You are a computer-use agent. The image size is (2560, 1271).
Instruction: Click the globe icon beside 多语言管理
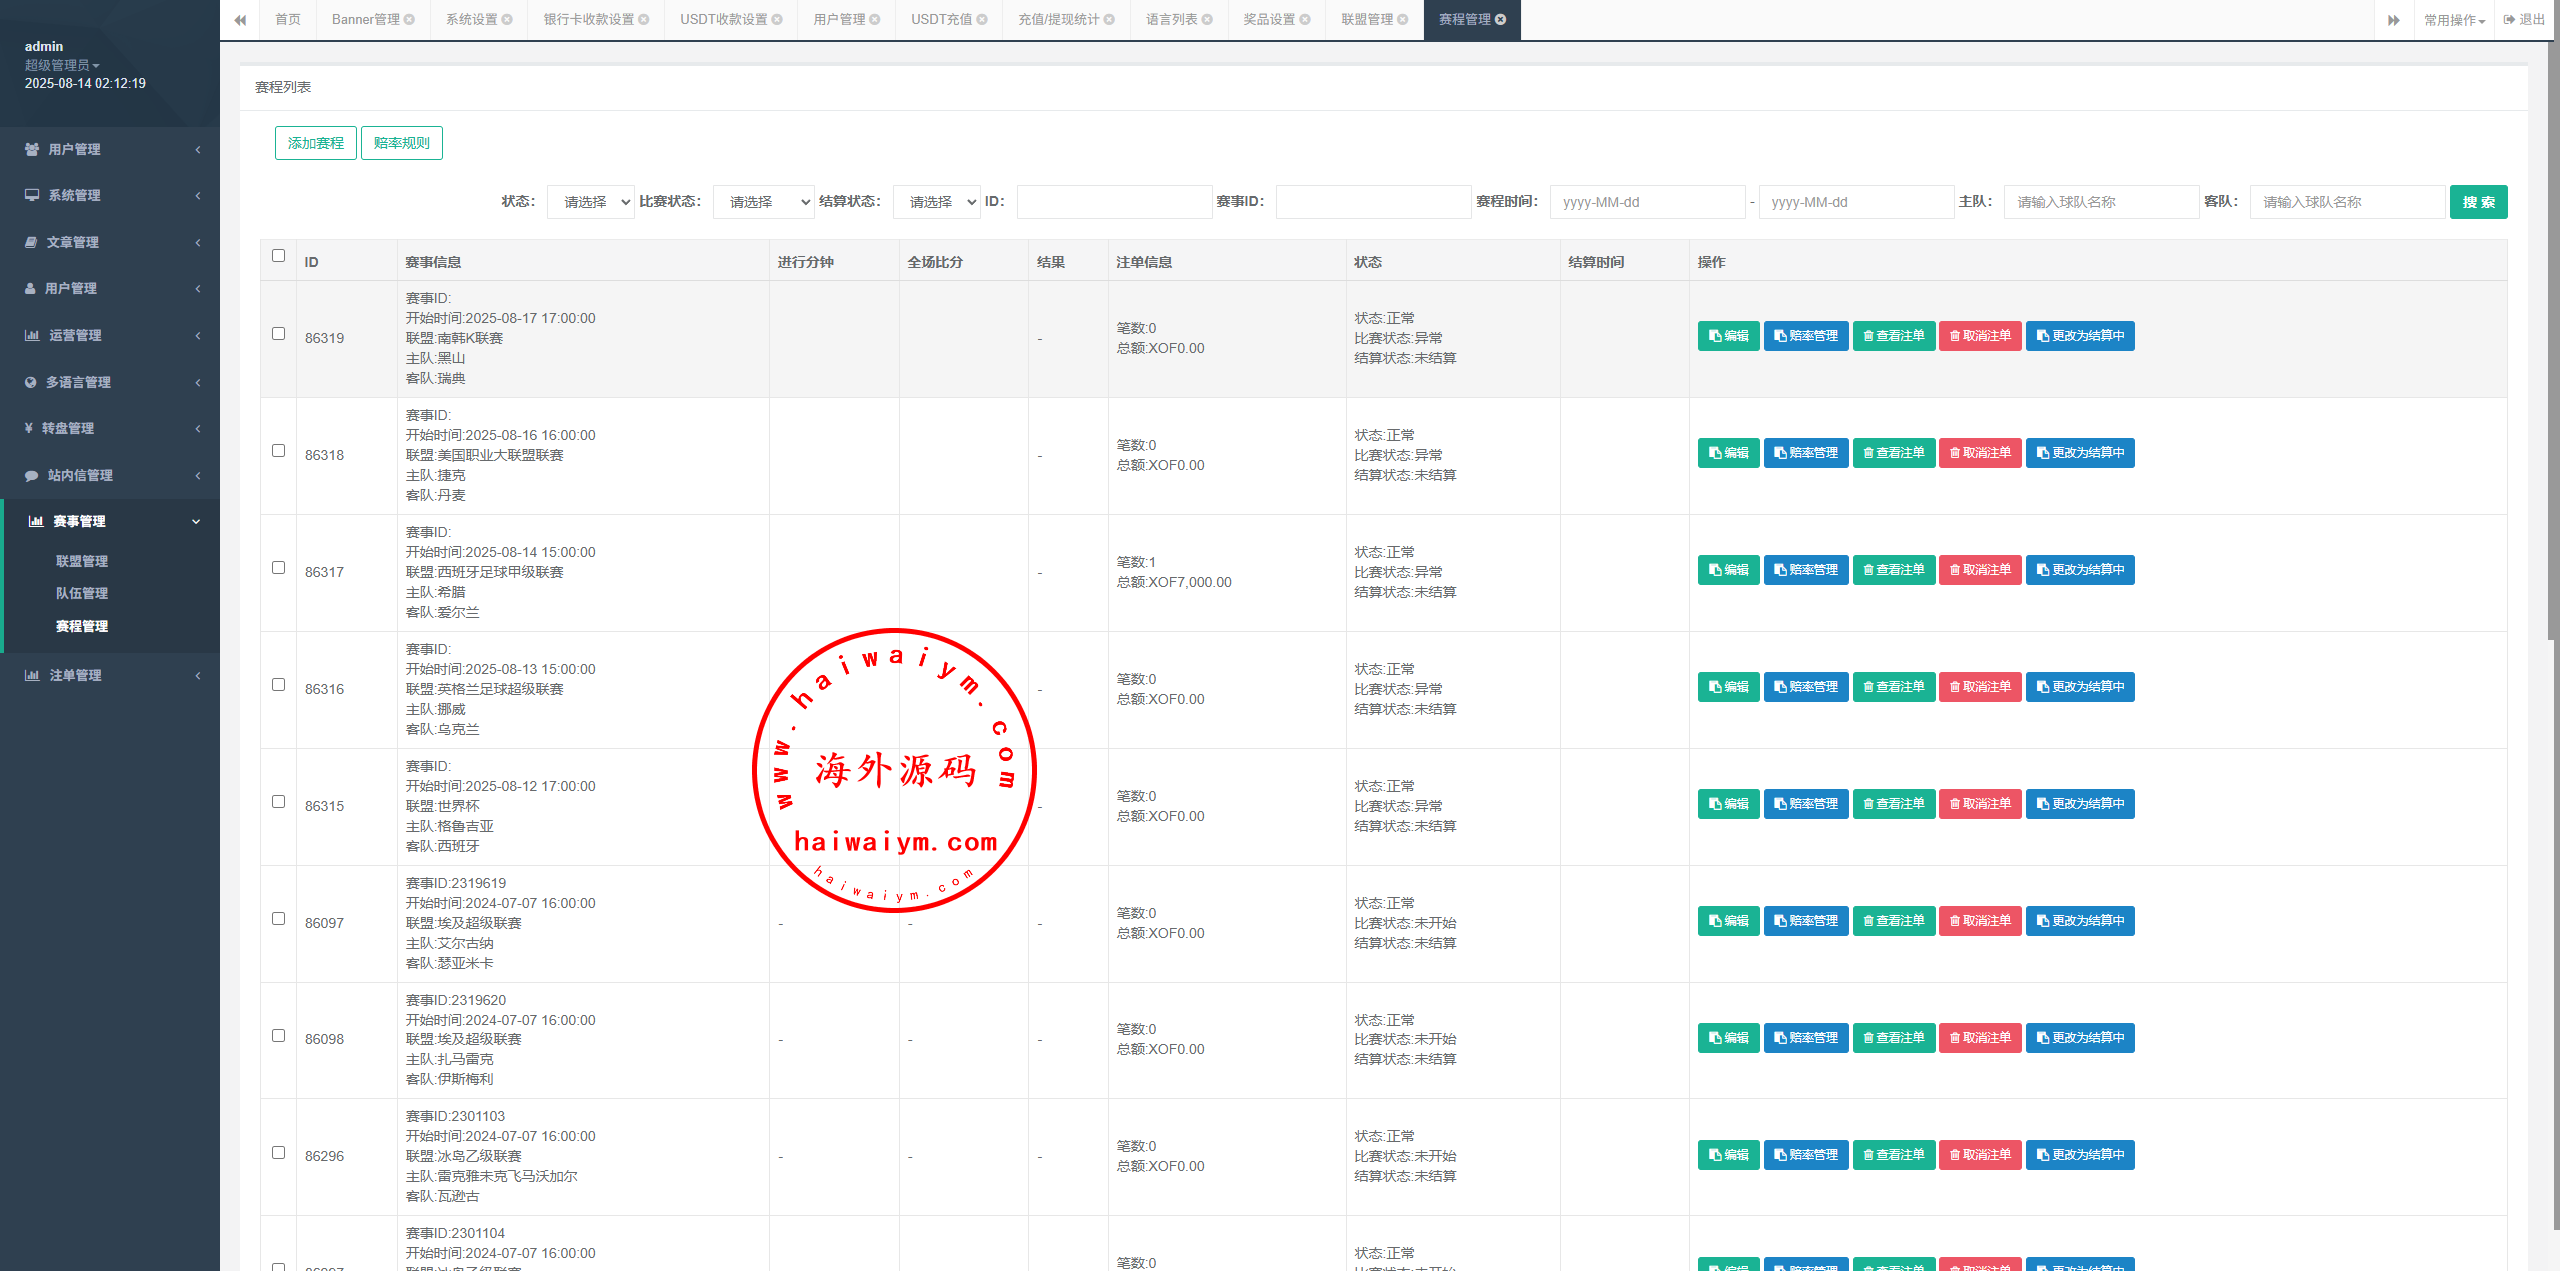click(31, 382)
